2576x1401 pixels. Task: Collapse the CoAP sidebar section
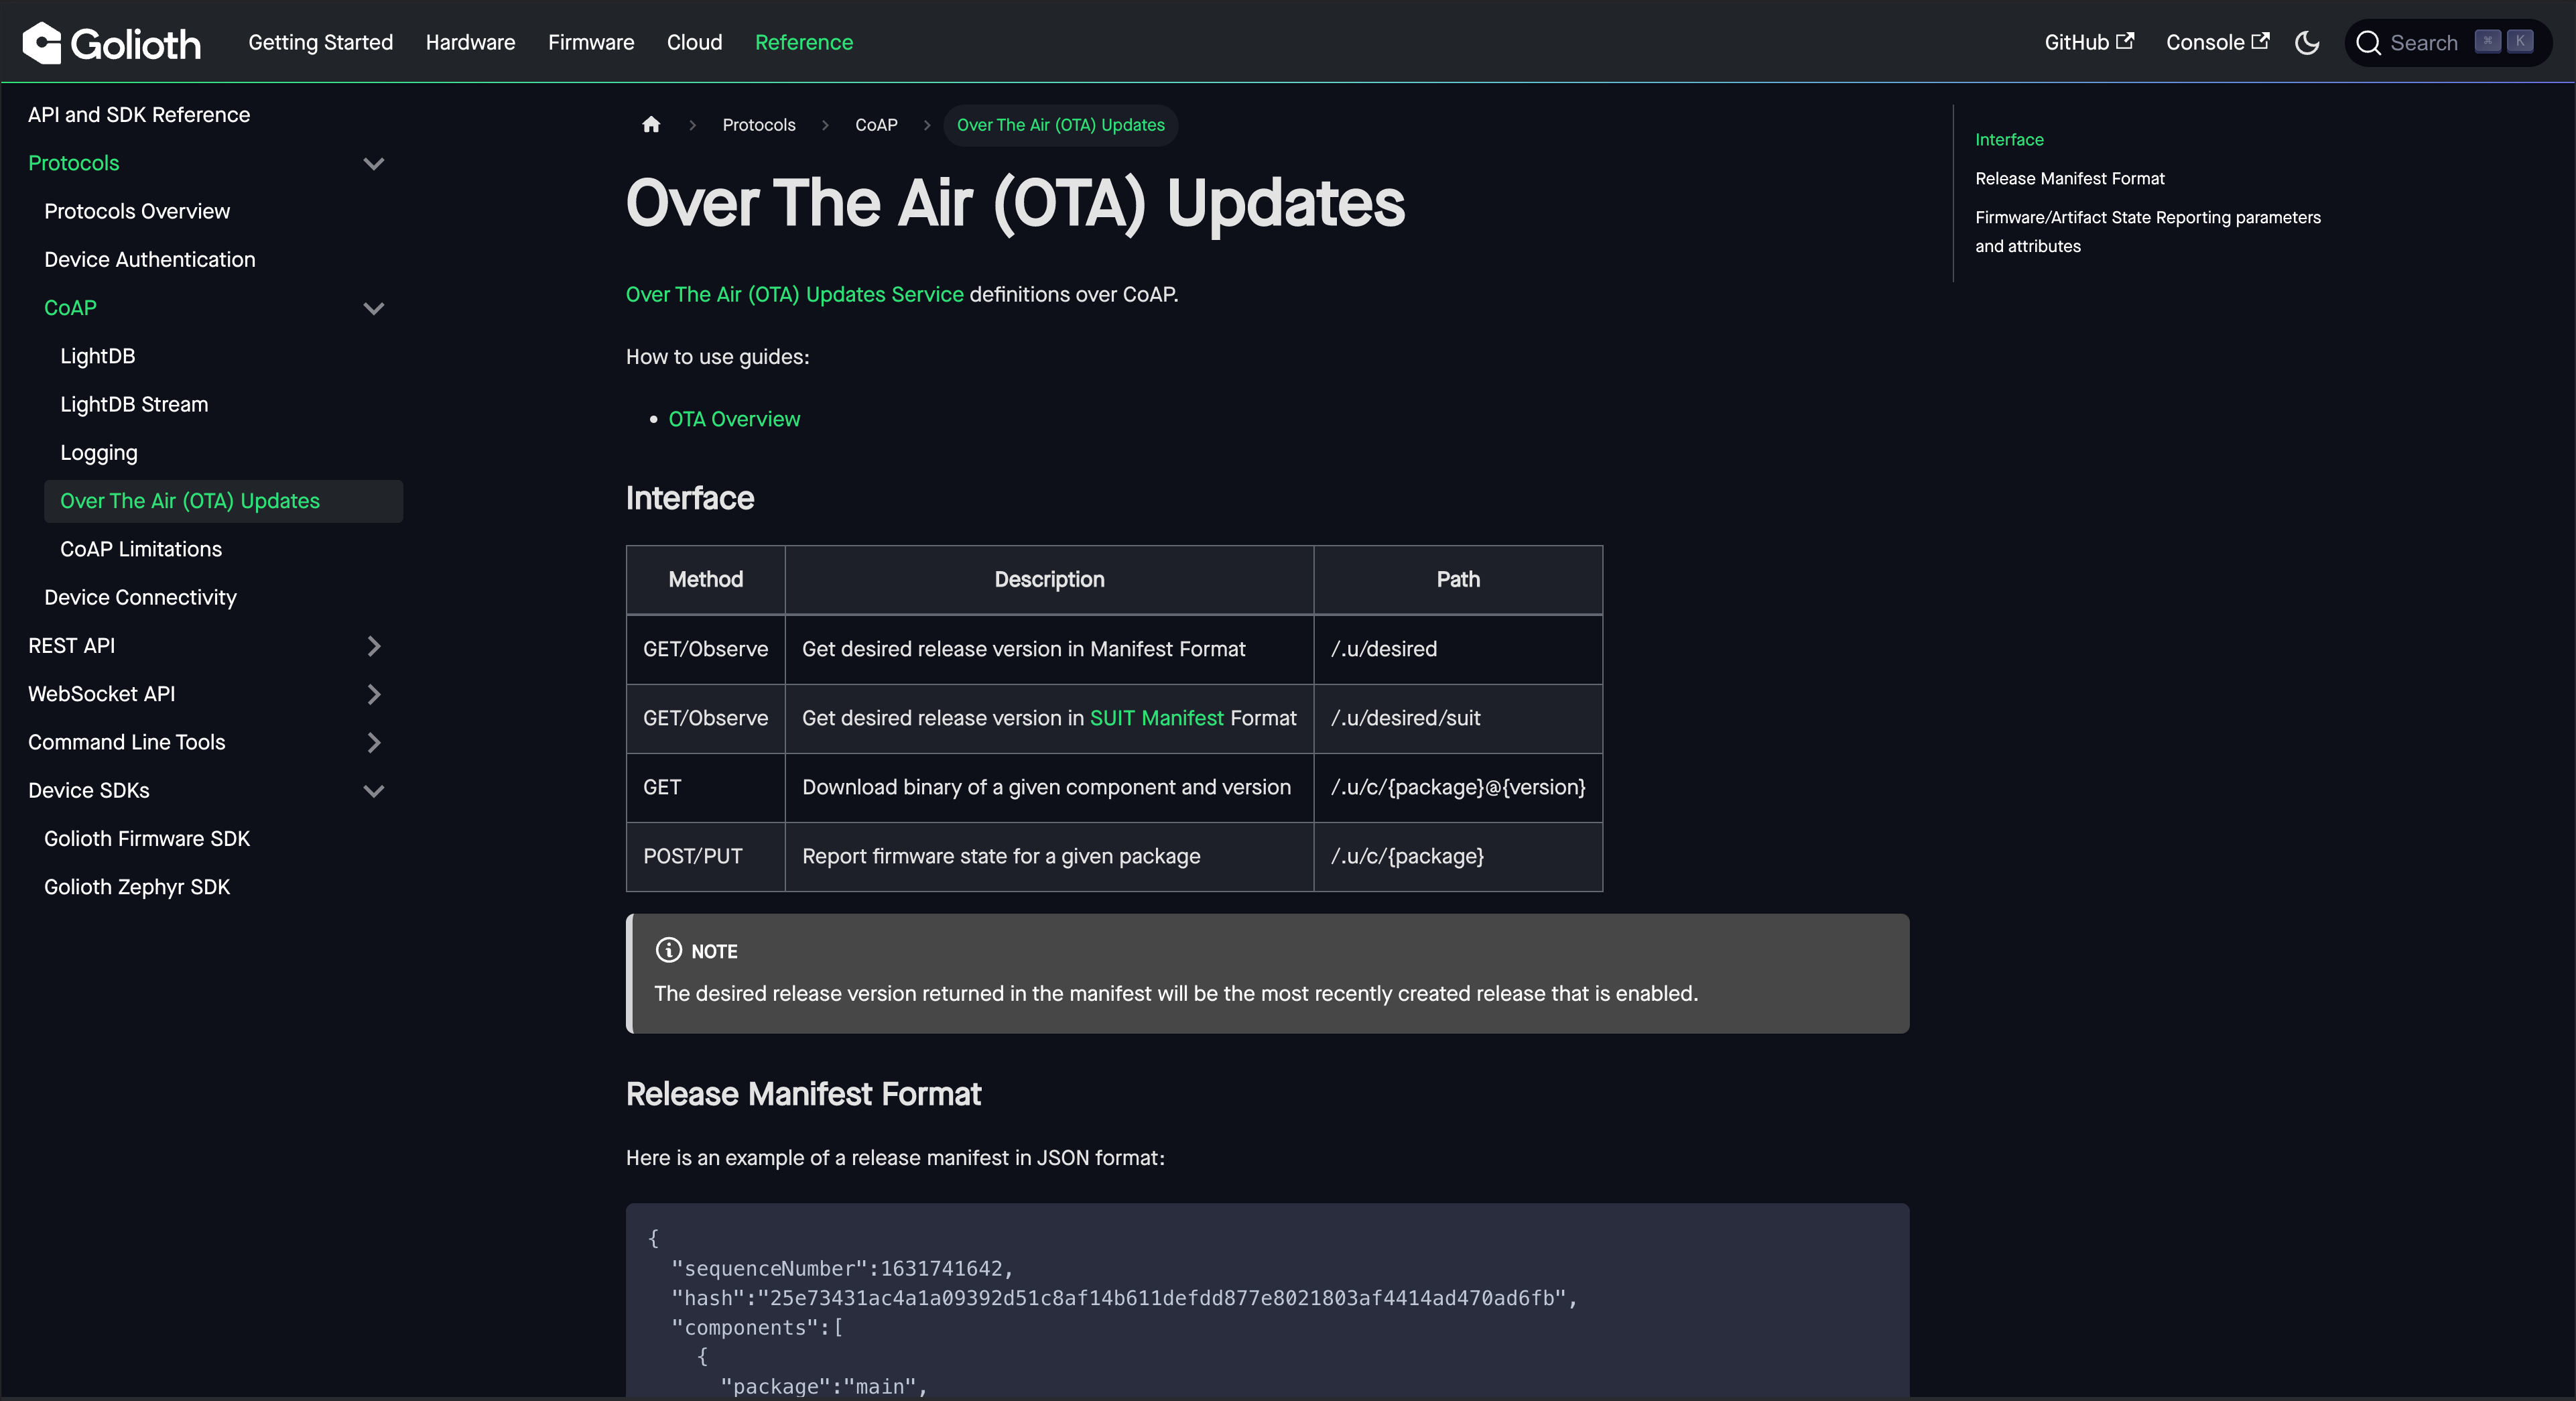pos(373,308)
